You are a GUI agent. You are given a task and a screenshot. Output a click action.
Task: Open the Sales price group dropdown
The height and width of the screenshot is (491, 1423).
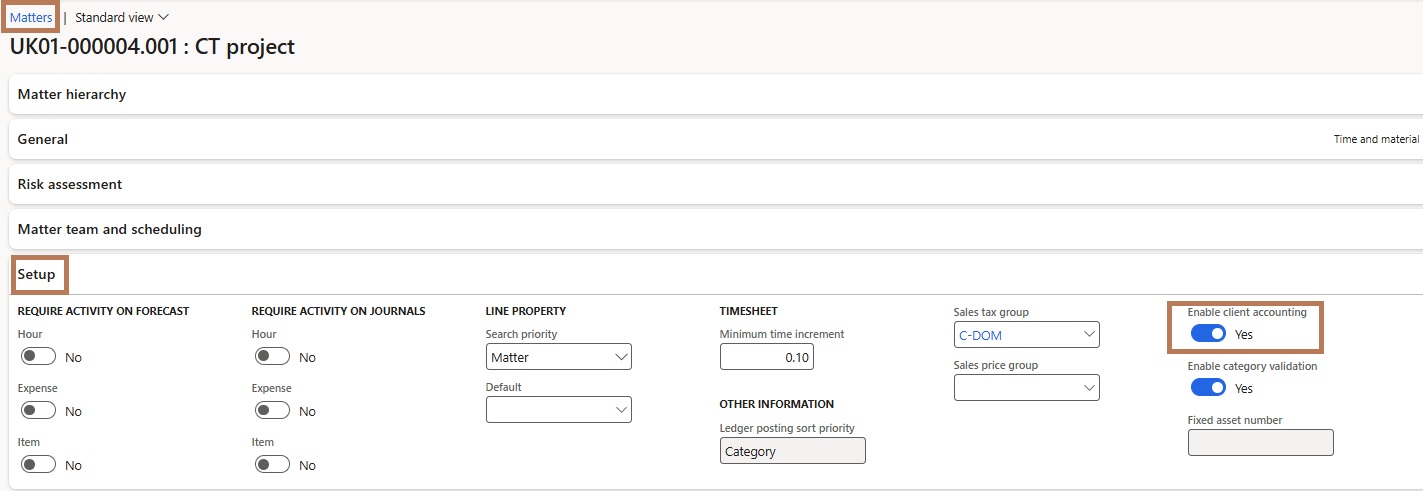[x=1027, y=388]
